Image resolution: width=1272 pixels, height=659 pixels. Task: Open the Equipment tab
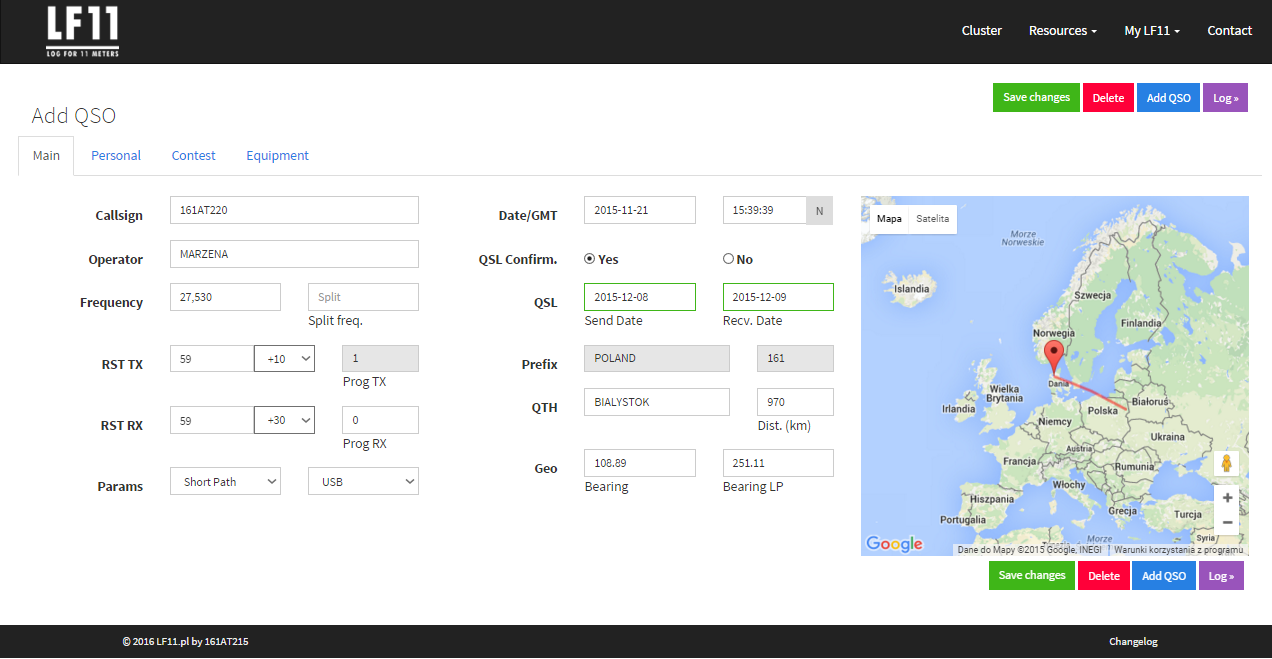277,156
